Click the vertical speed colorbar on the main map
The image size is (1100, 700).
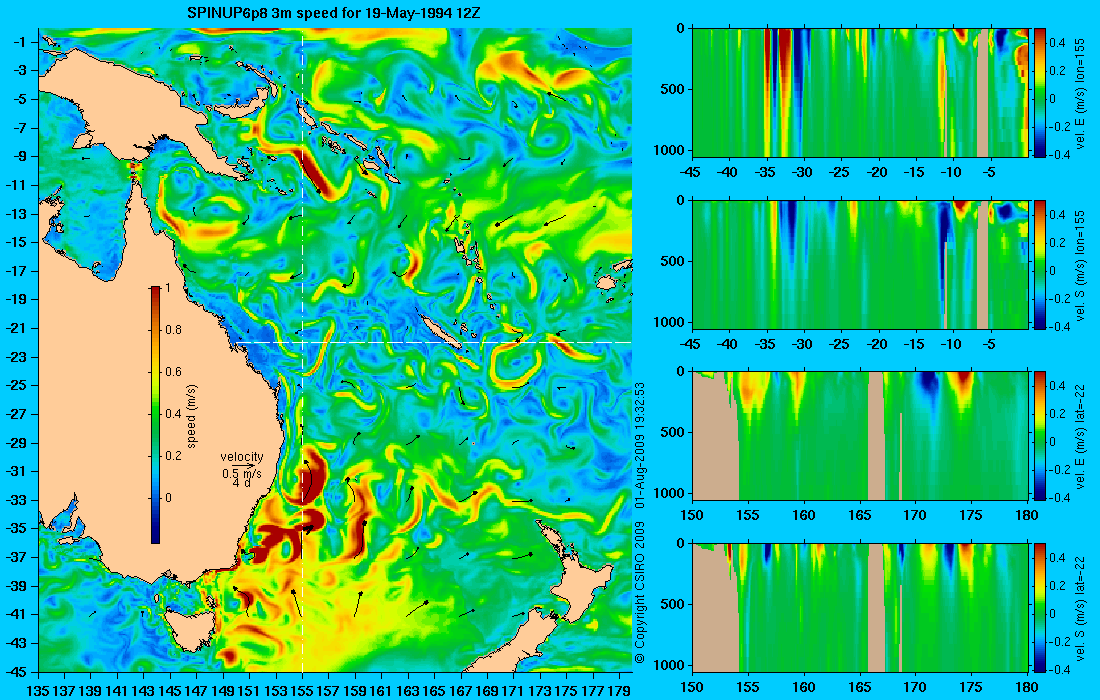pyautogui.click(x=155, y=415)
